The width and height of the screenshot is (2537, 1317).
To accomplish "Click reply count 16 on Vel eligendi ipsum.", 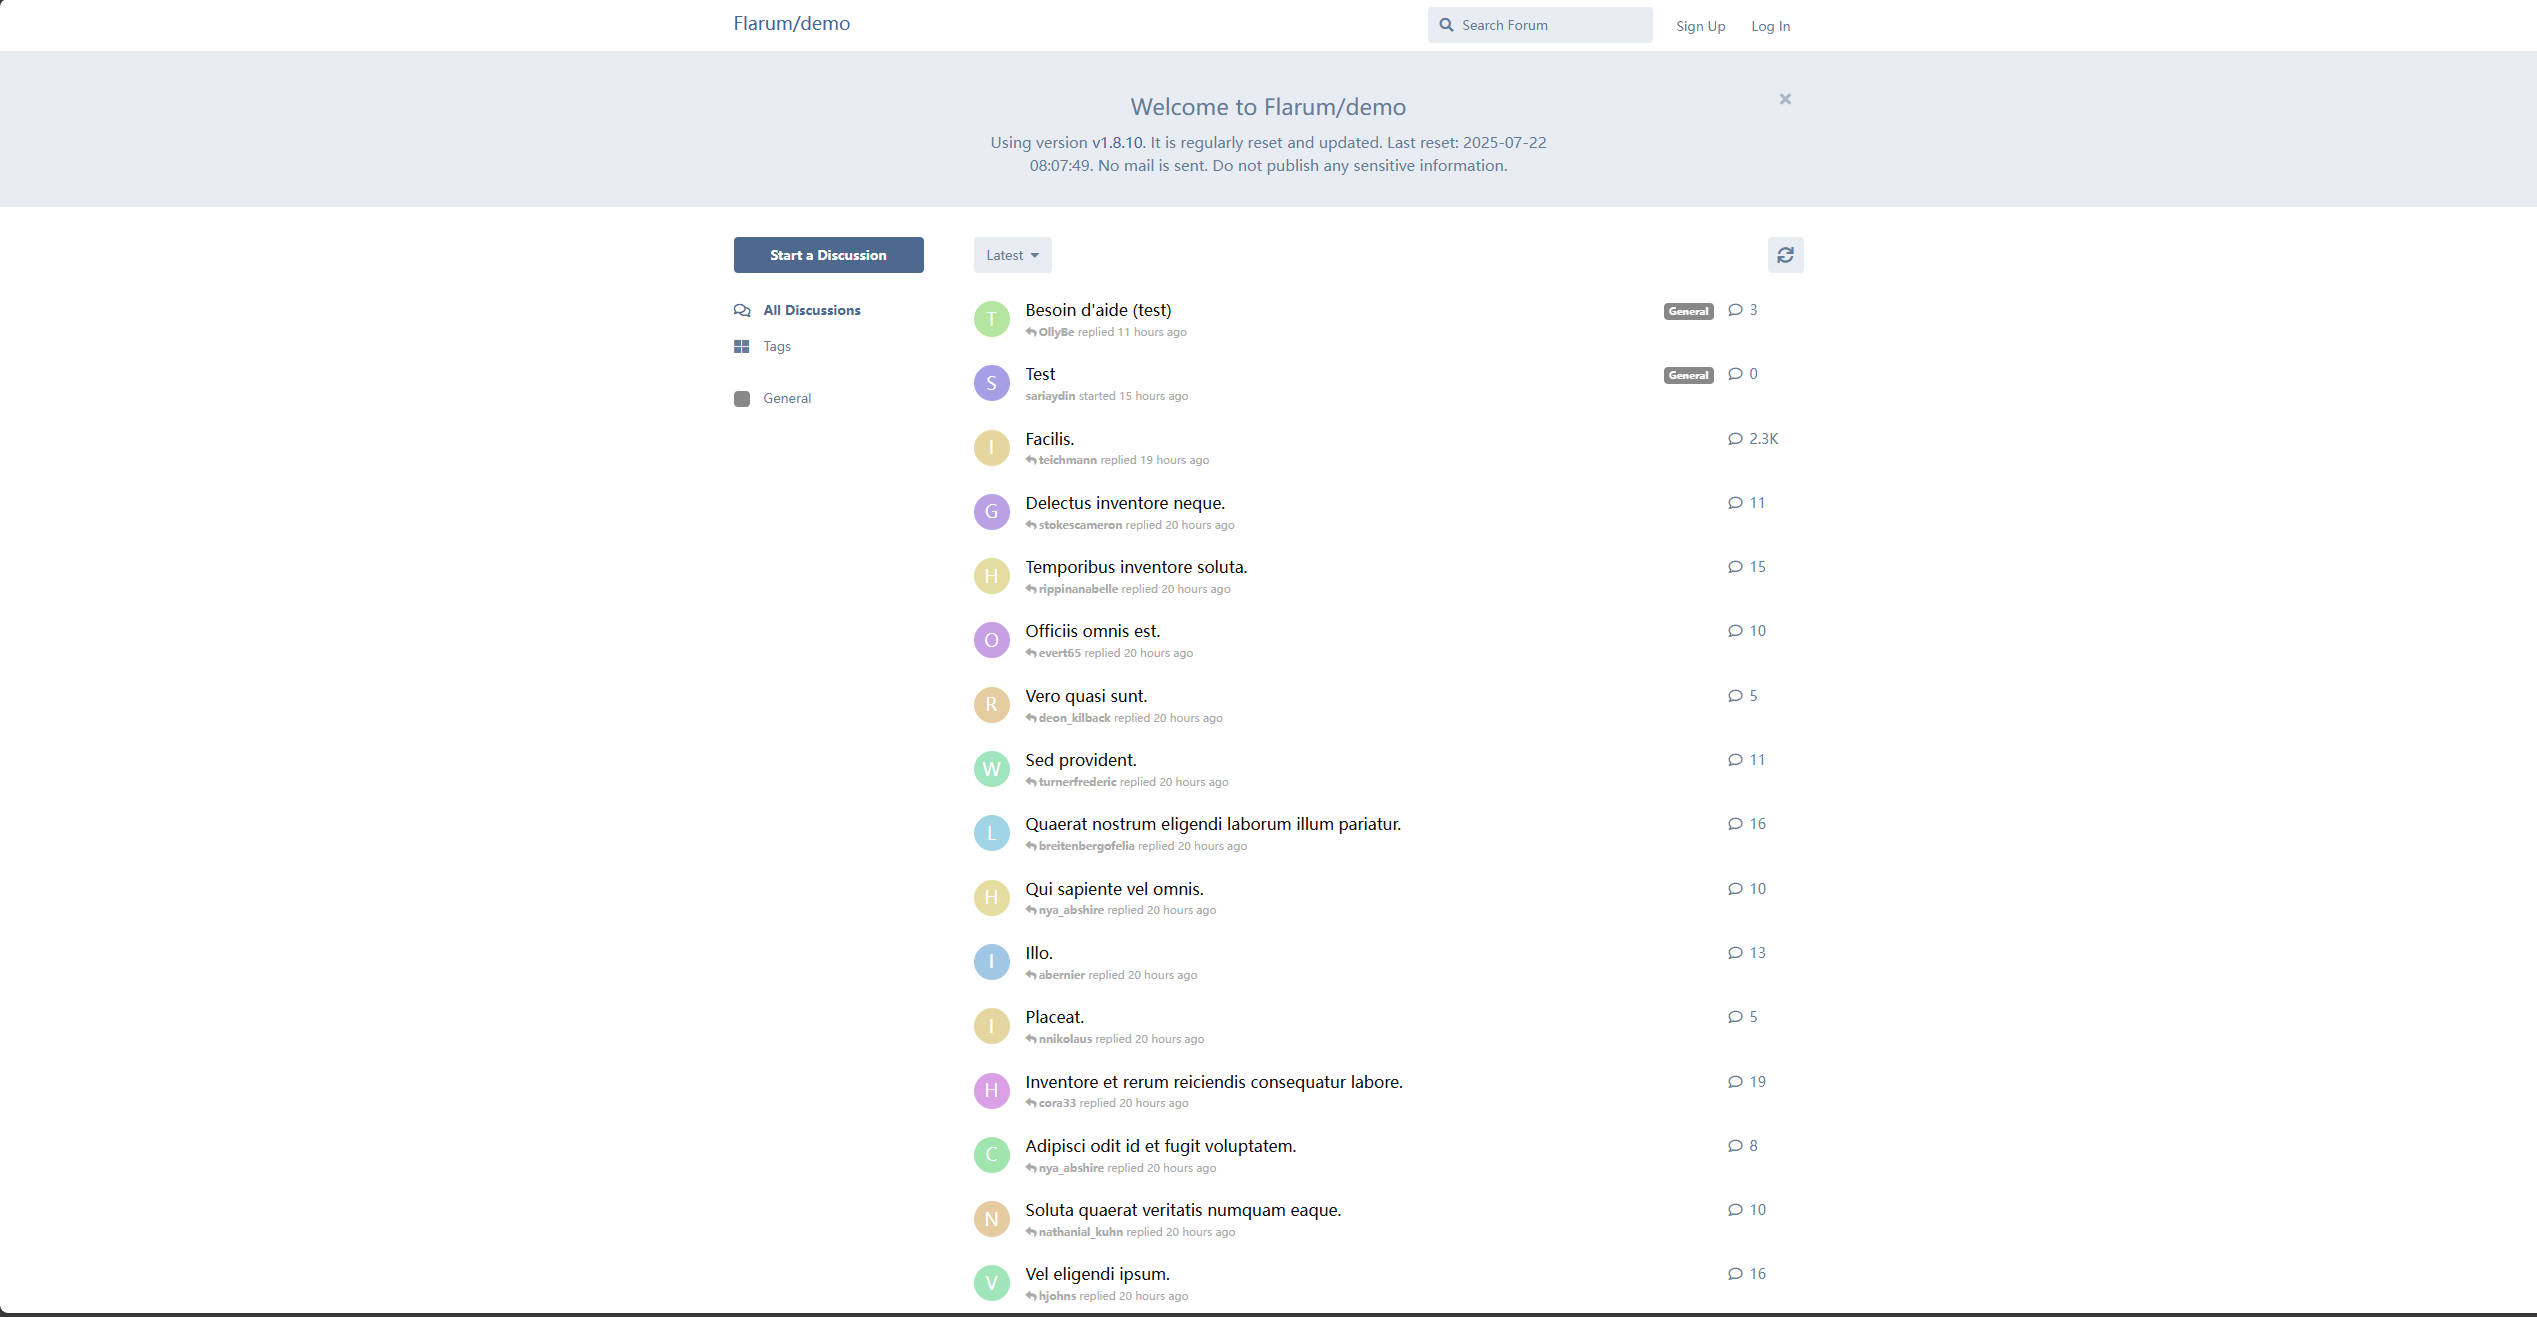I will pos(1747,1274).
